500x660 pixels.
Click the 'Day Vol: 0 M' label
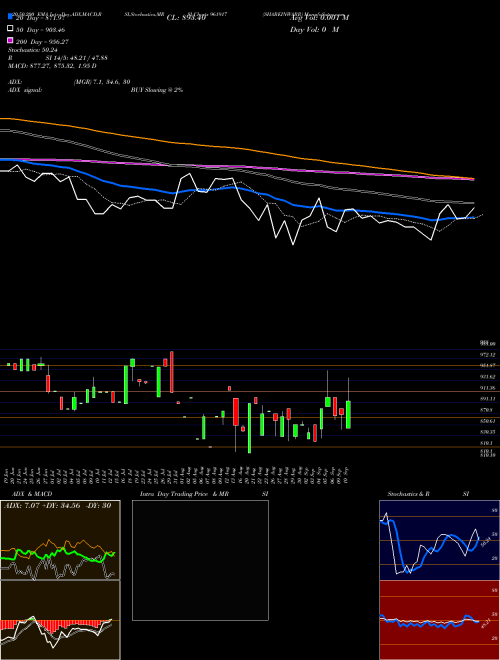314,30
